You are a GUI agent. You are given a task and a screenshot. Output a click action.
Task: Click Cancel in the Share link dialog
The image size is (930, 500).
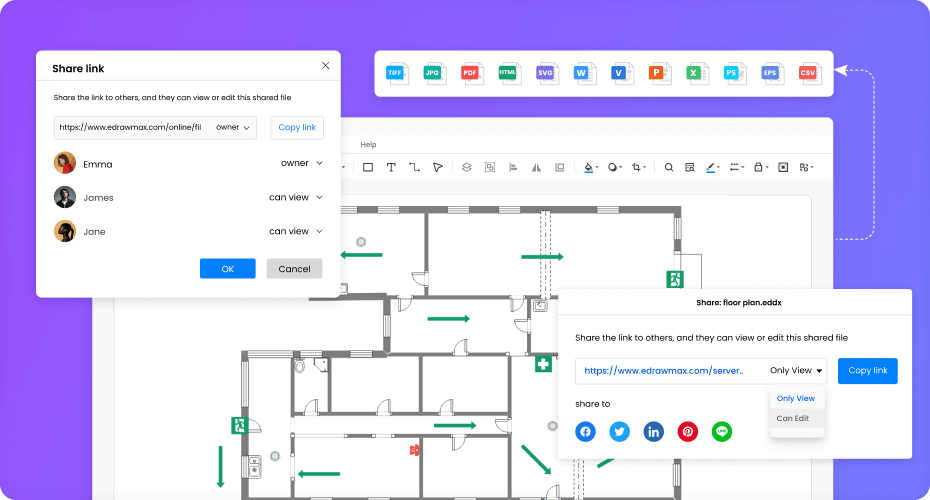pyautogui.click(x=294, y=269)
